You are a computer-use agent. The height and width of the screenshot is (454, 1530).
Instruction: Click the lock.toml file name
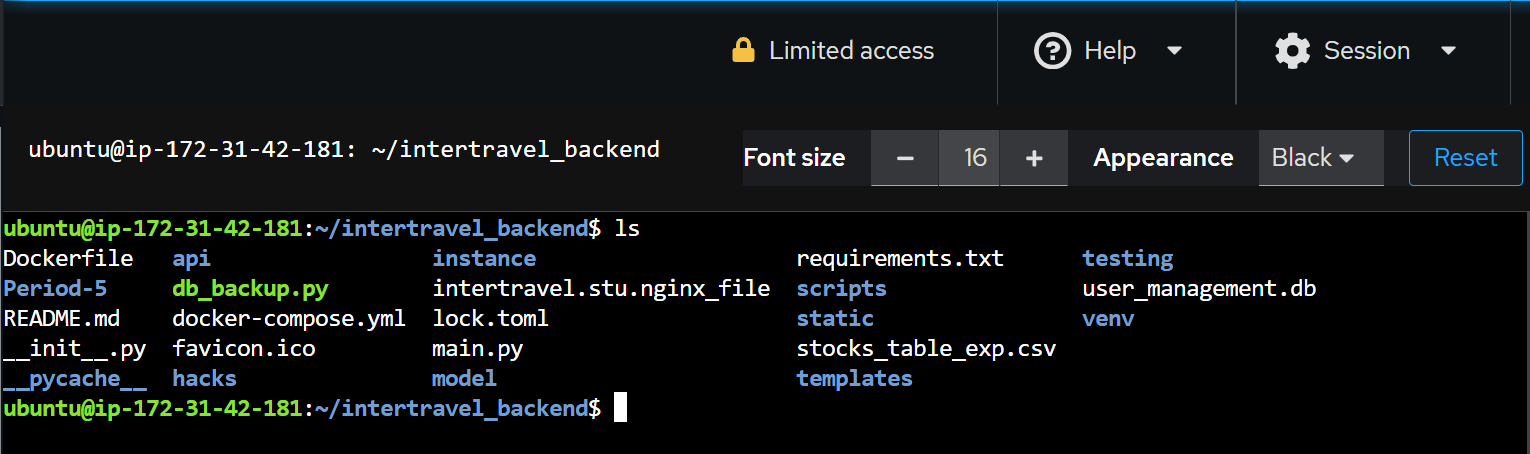click(490, 319)
